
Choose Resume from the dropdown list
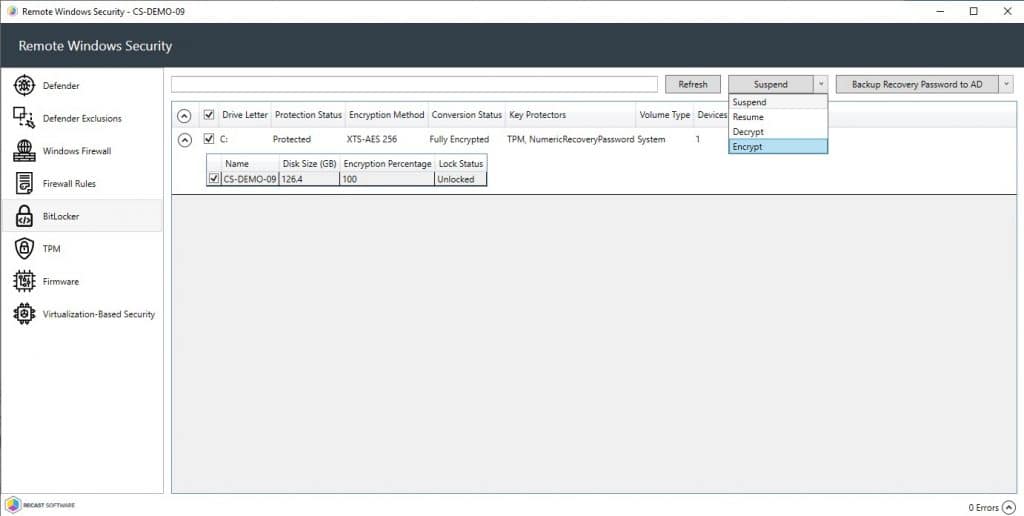(x=778, y=117)
